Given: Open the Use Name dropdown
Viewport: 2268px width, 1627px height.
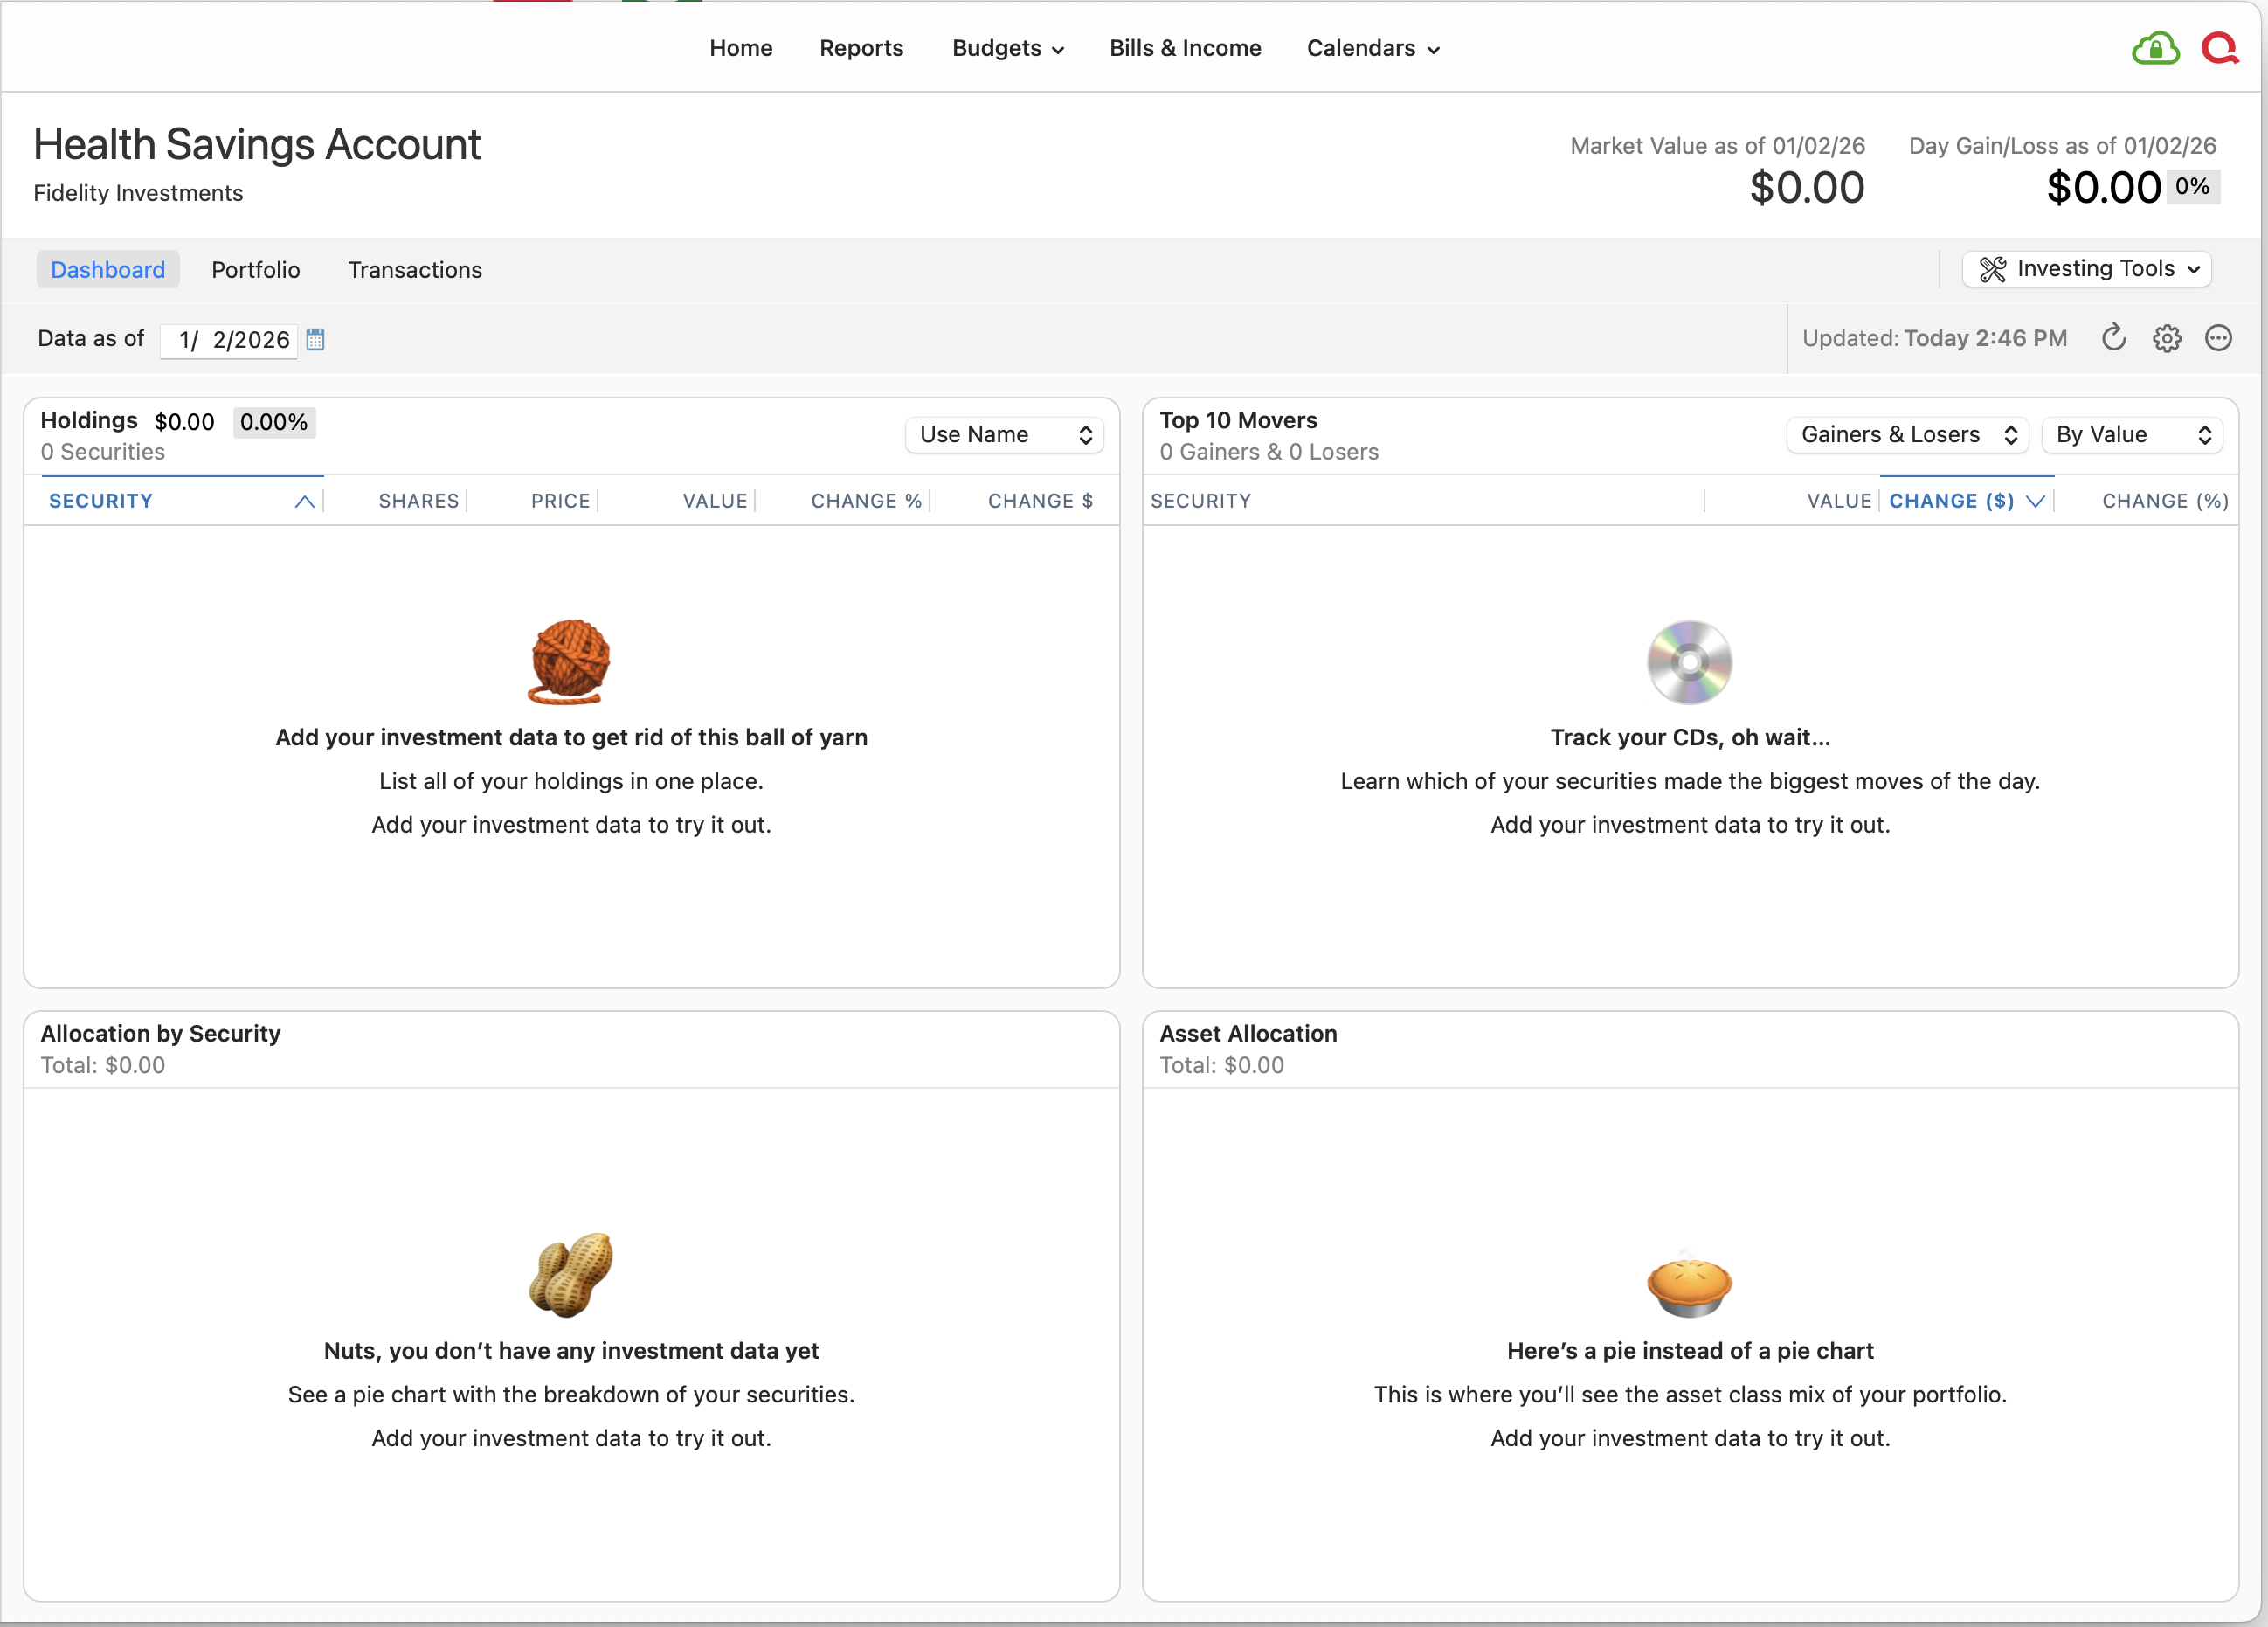Looking at the screenshot, I should click(x=1004, y=435).
